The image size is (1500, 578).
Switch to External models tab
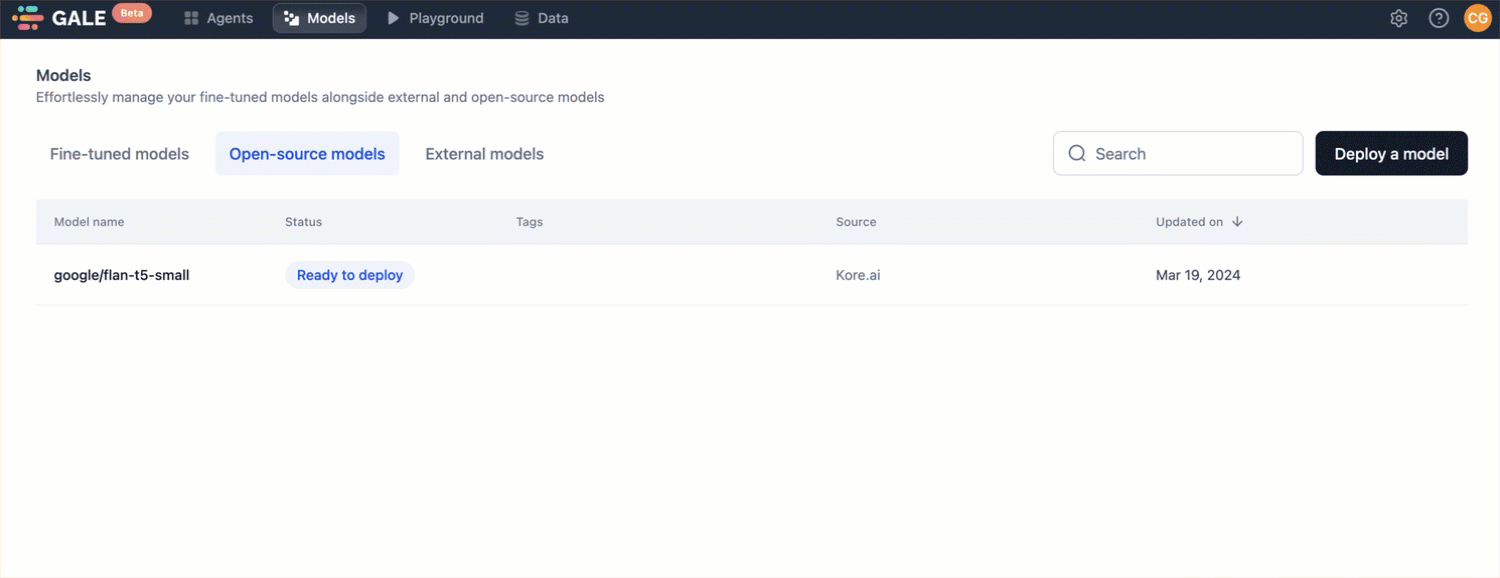point(484,154)
